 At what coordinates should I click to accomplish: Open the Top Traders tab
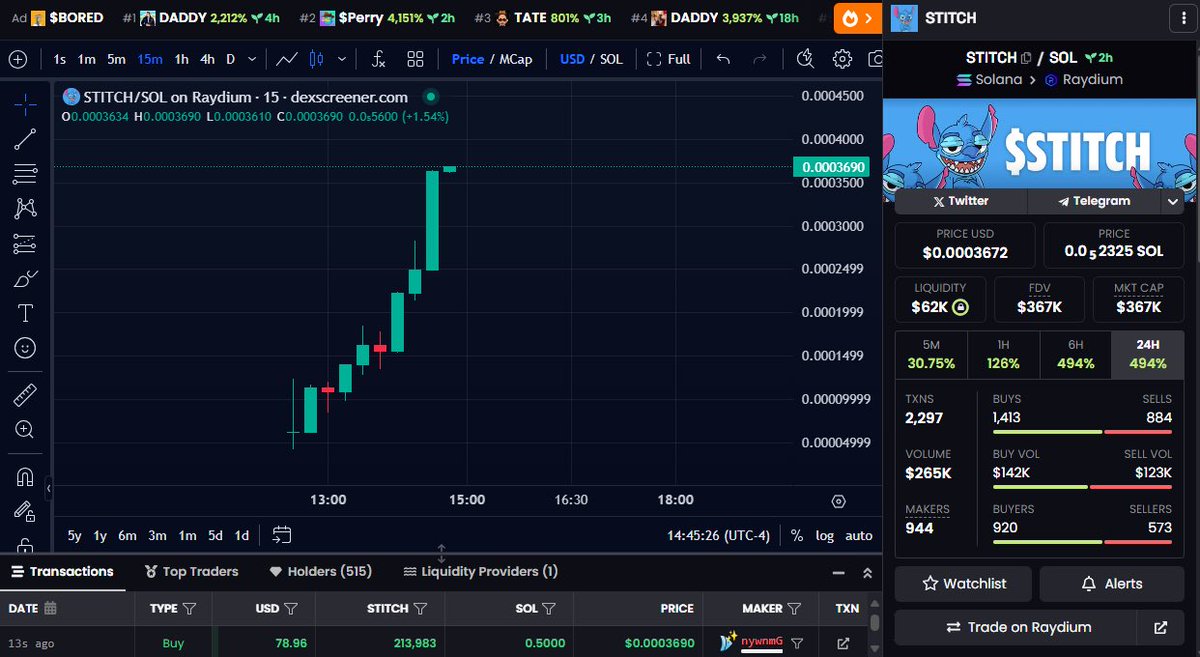(191, 572)
